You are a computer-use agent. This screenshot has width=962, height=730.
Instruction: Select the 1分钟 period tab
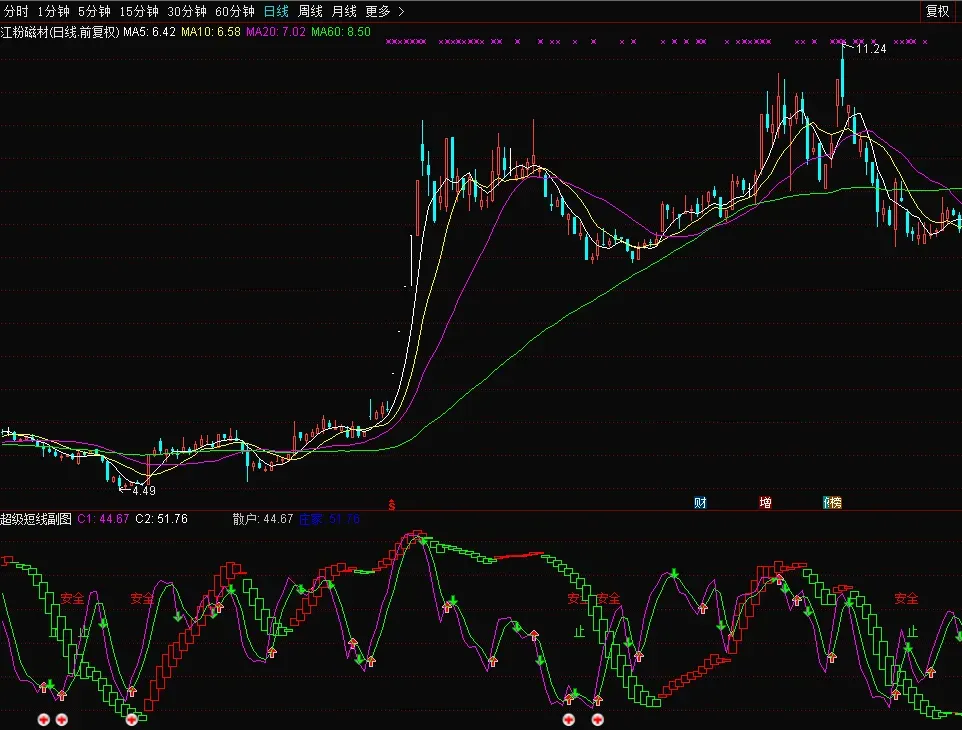coord(53,11)
